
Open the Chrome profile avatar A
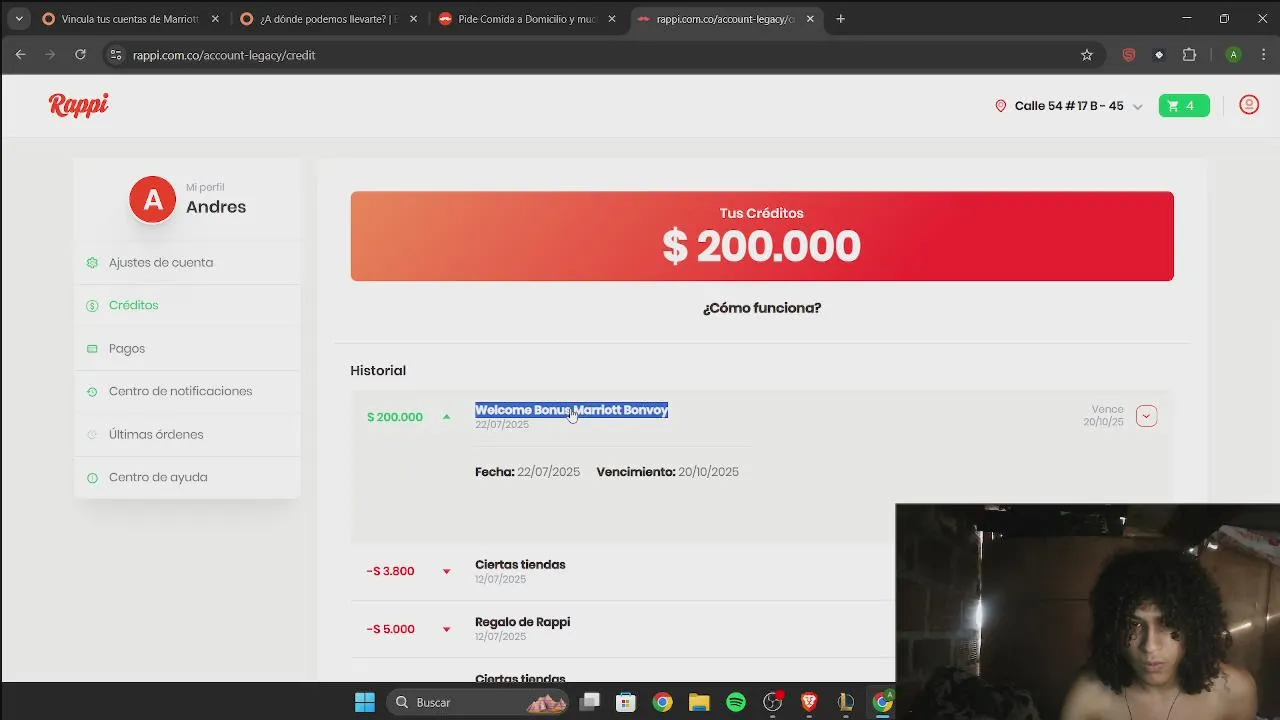point(1233,55)
